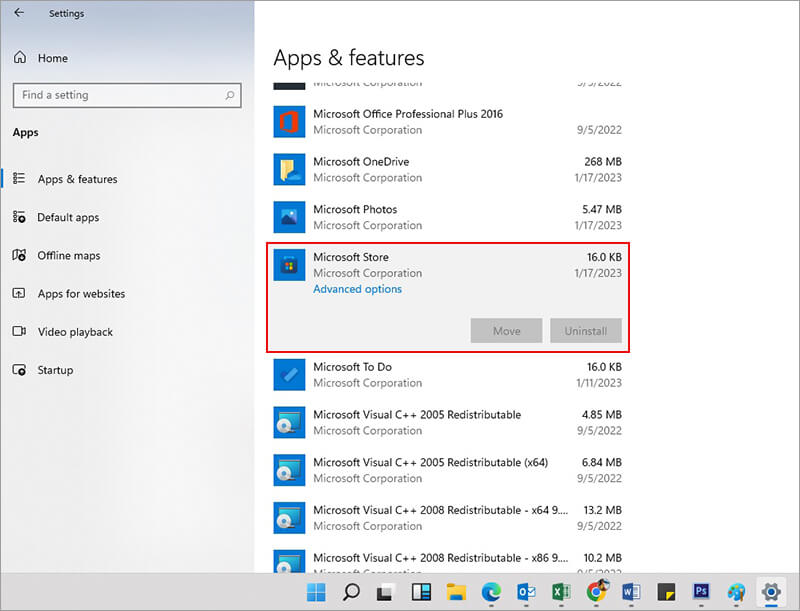Open the Video playback page

(x=75, y=332)
